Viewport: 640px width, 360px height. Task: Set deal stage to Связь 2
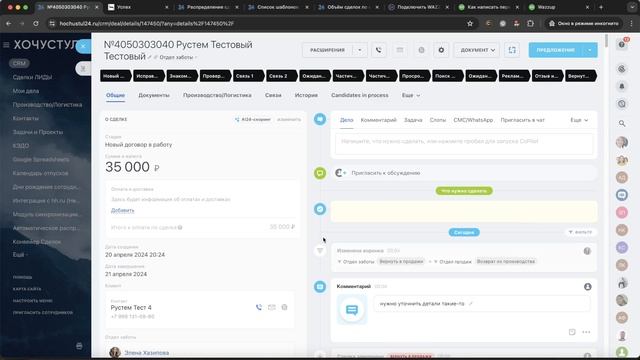(x=282, y=76)
